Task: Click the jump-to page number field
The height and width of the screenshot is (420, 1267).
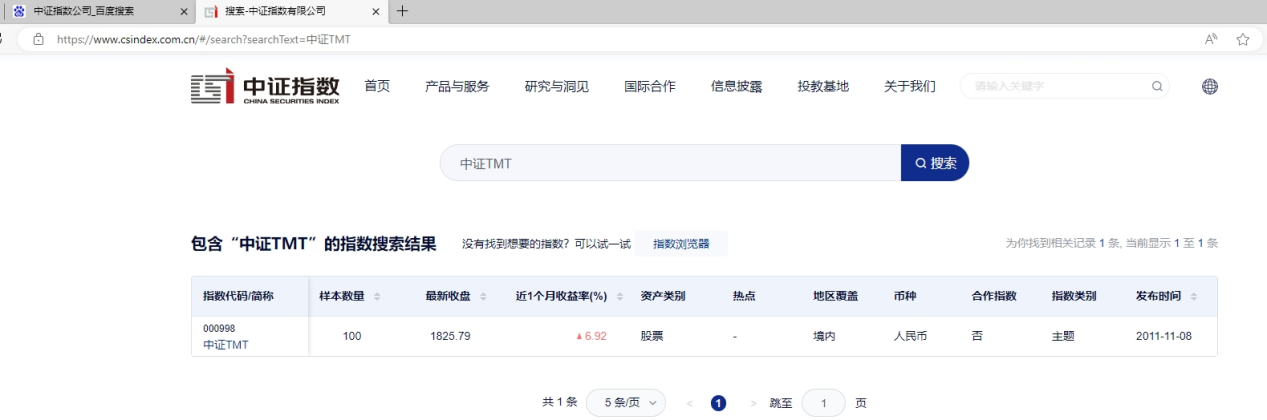Action: pos(823,403)
